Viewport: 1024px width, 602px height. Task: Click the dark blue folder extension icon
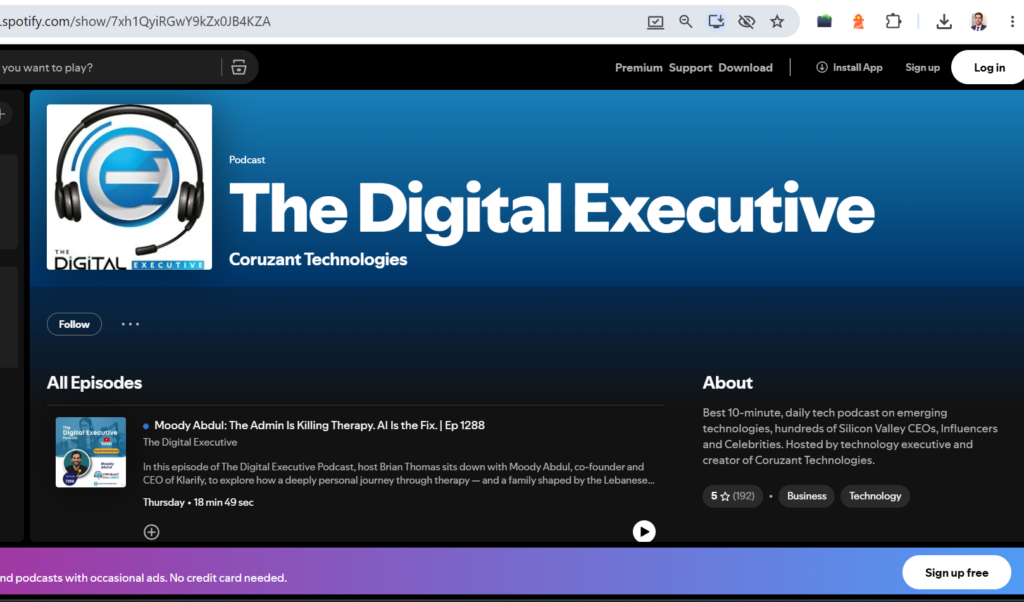(824, 22)
